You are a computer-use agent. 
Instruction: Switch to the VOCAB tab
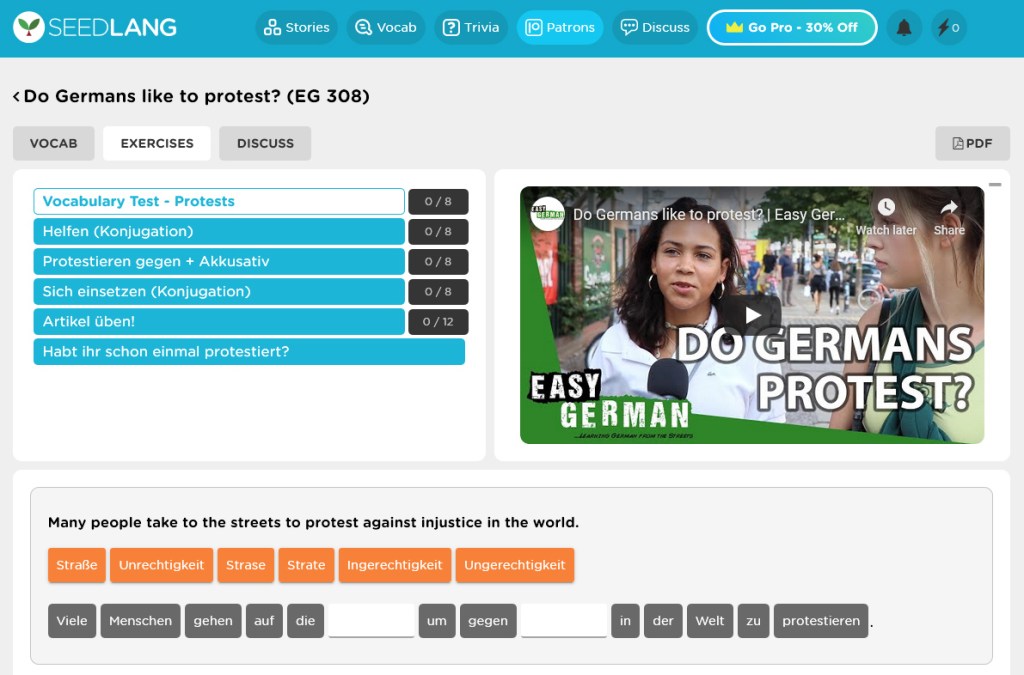(x=53, y=143)
